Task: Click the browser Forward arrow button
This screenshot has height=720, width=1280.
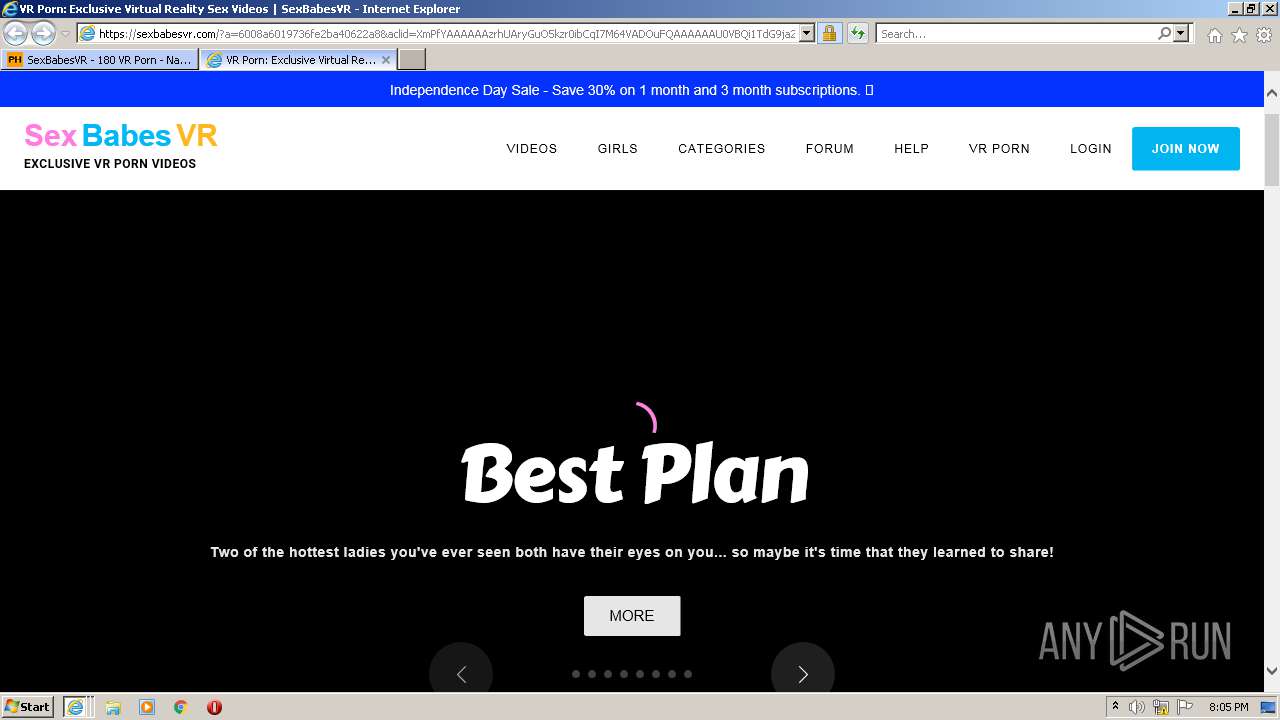Action: pyautogui.click(x=43, y=33)
